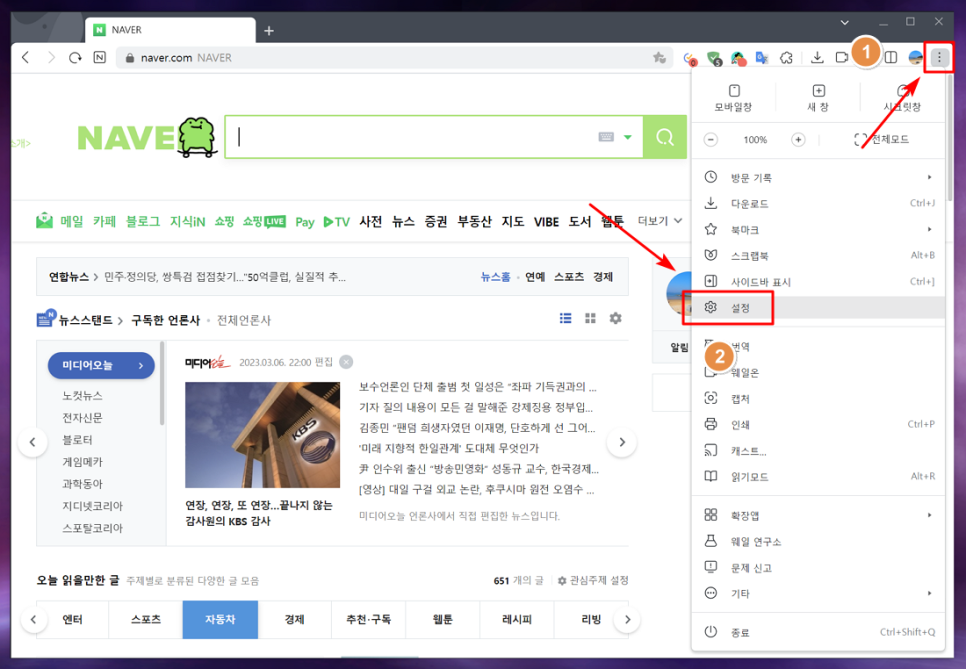Open 북마크 bookmark submenu

(x=818, y=229)
